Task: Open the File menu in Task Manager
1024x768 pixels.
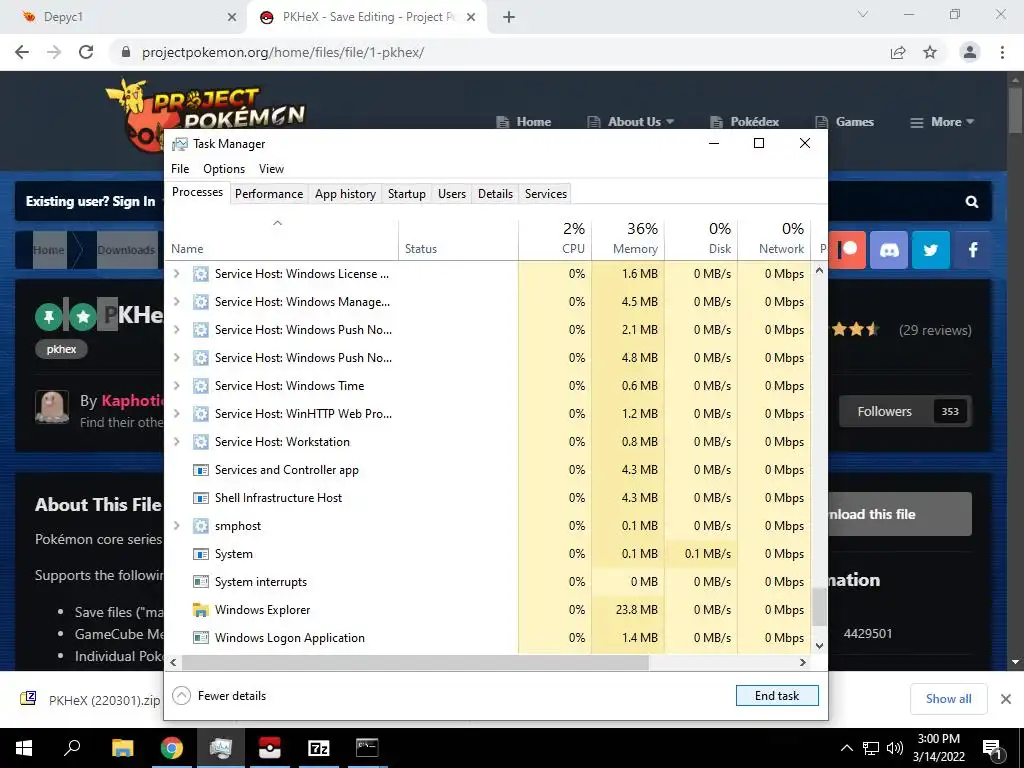Action: coord(180,168)
